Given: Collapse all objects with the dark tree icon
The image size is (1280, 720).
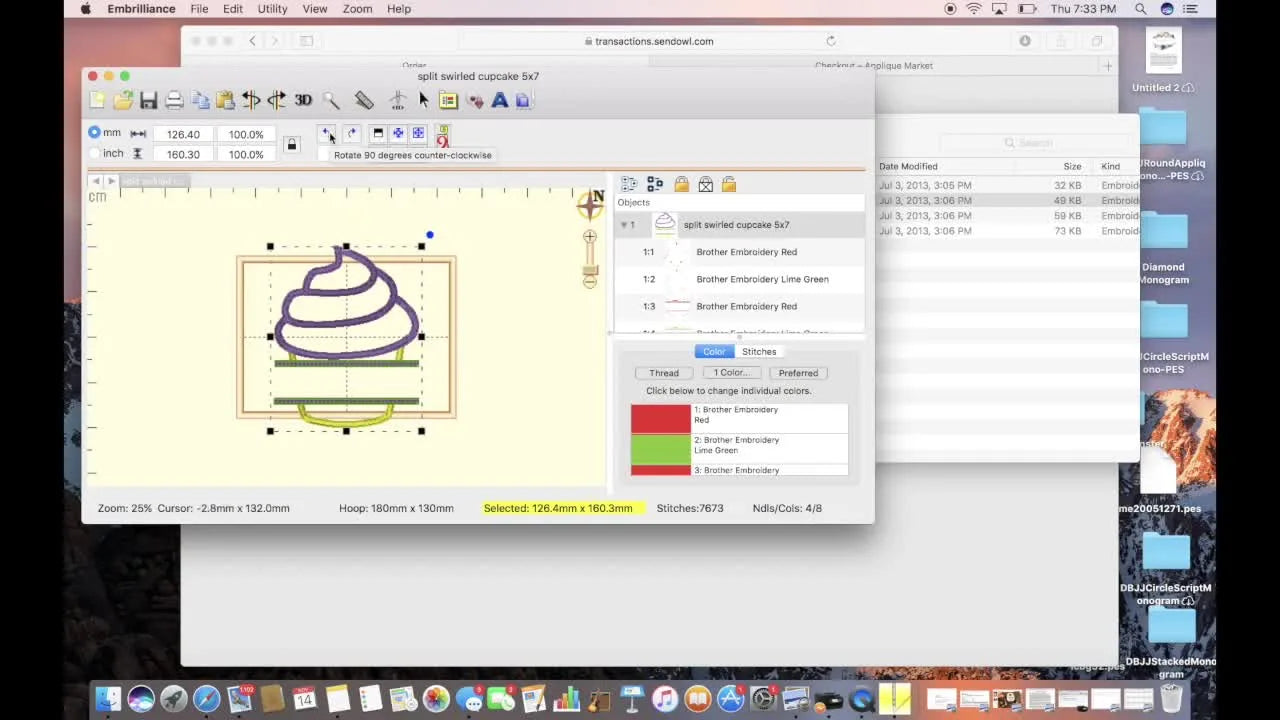Looking at the screenshot, I should pos(655,184).
